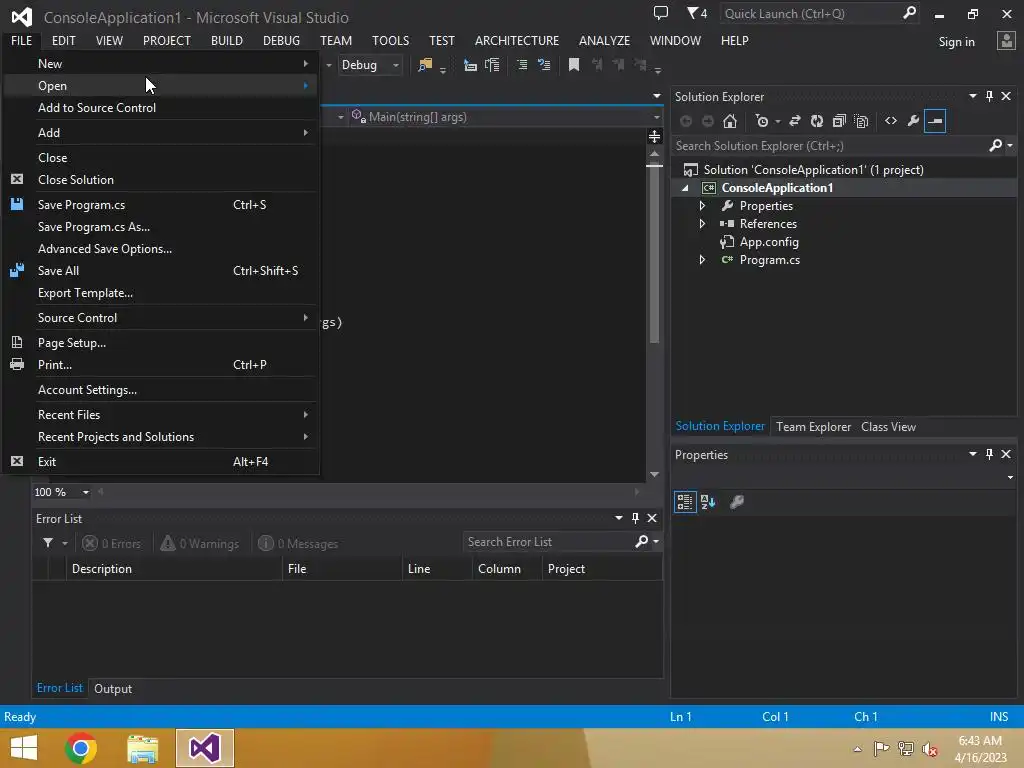Viewport: 1024px width, 768px height.
Task: Click the Search Error List input field
Action: pyautogui.click(x=549, y=542)
